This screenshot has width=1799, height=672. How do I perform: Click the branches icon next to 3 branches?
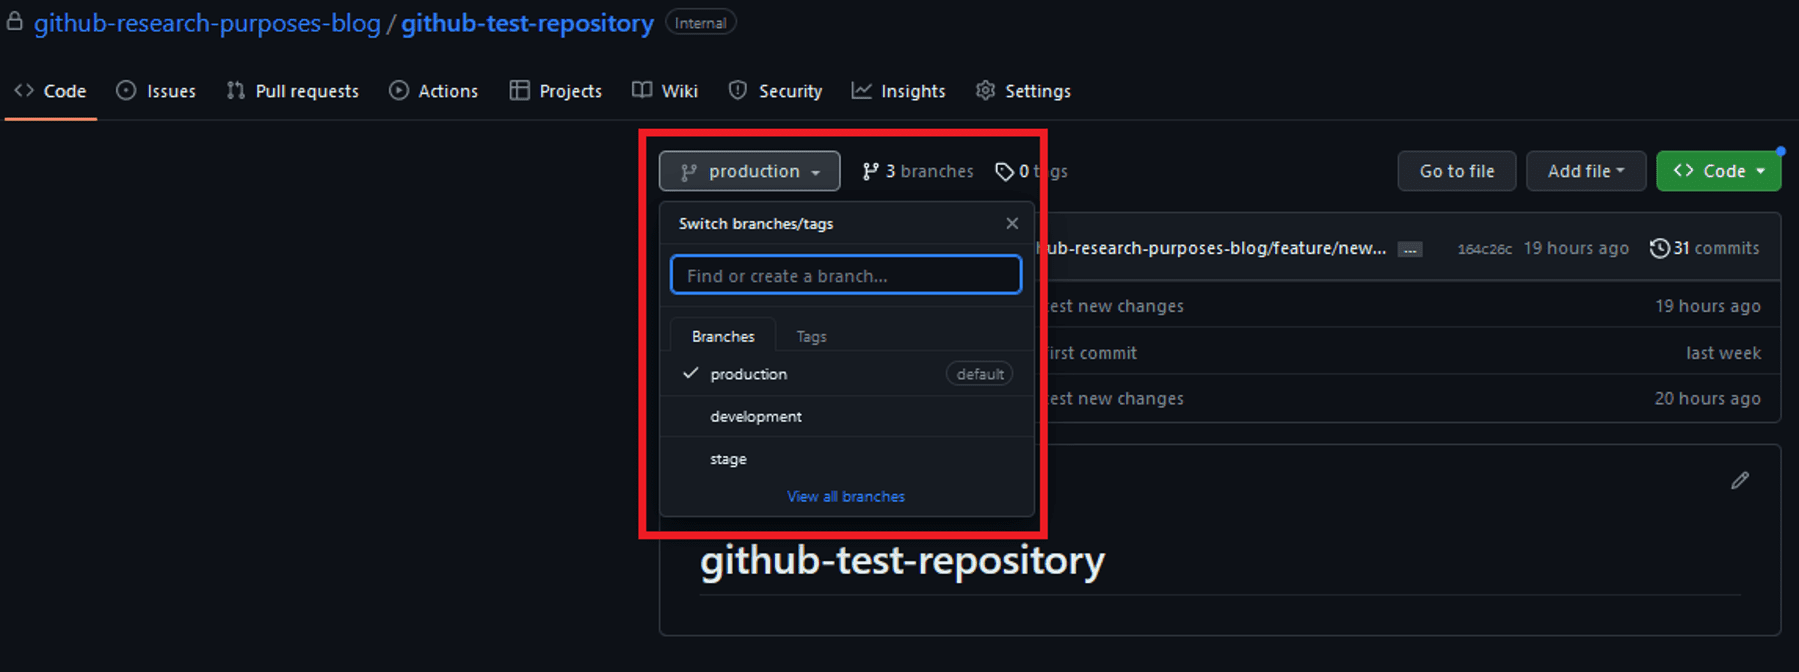click(870, 172)
